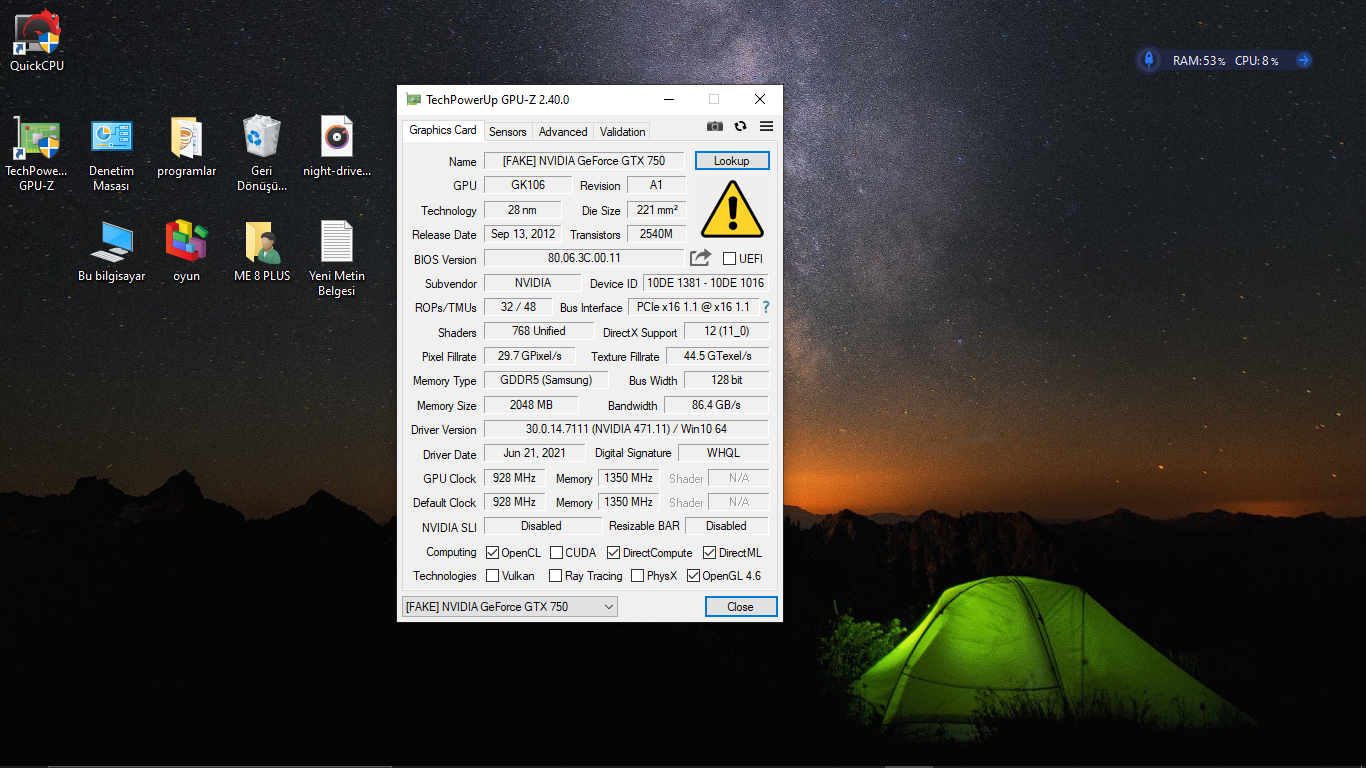Click the Die Size value 221 mm²
This screenshot has width=1366, height=768.
coord(657,210)
